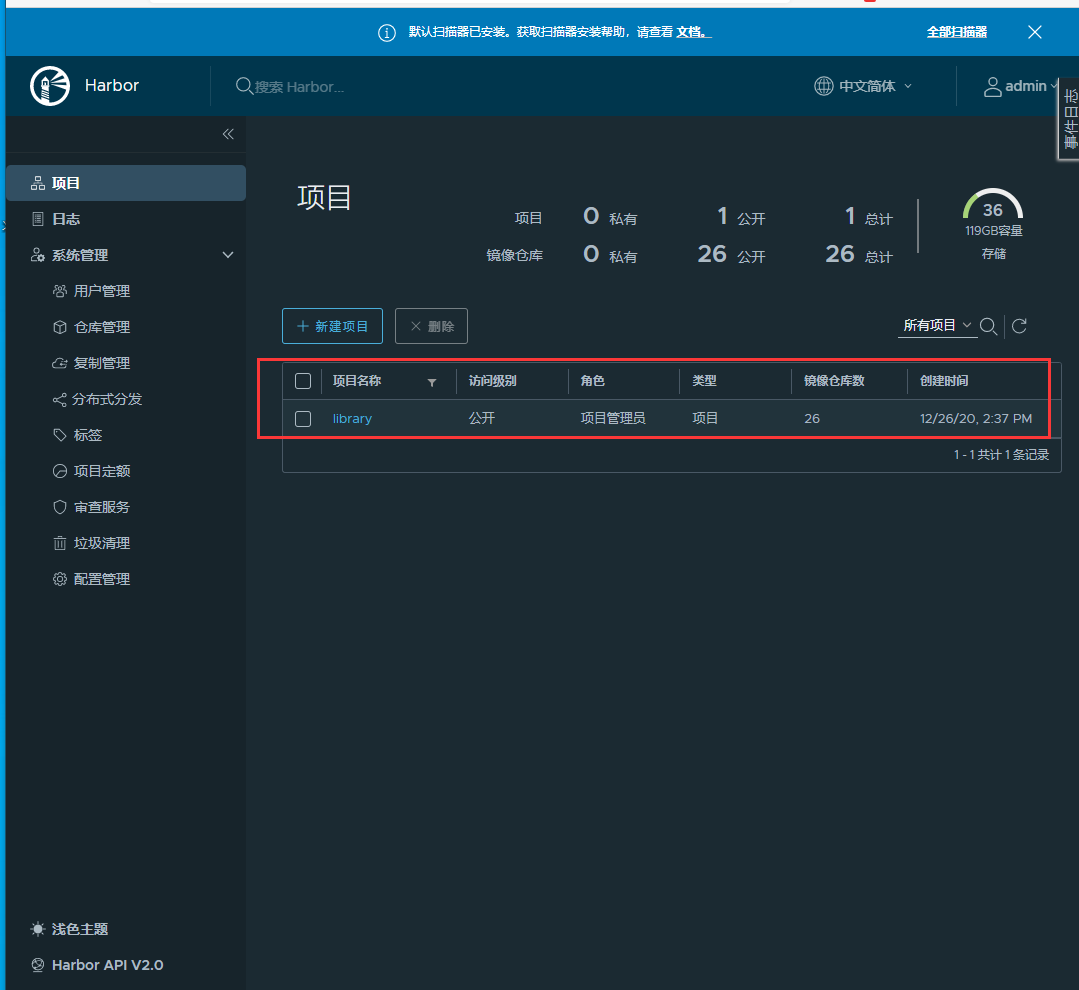The width and height of the screenshot is (1079, 990).
Task: Click the 仓库管理 cube icon
Action: [60, 327]
